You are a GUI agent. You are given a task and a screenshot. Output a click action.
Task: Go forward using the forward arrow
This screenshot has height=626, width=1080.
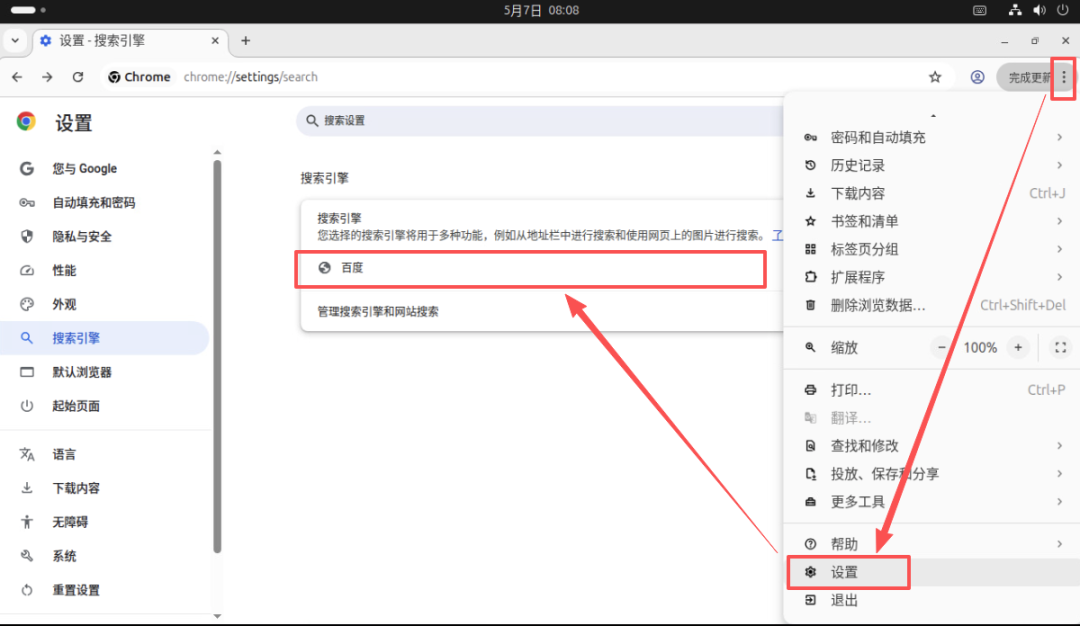(x=47, y=77)
